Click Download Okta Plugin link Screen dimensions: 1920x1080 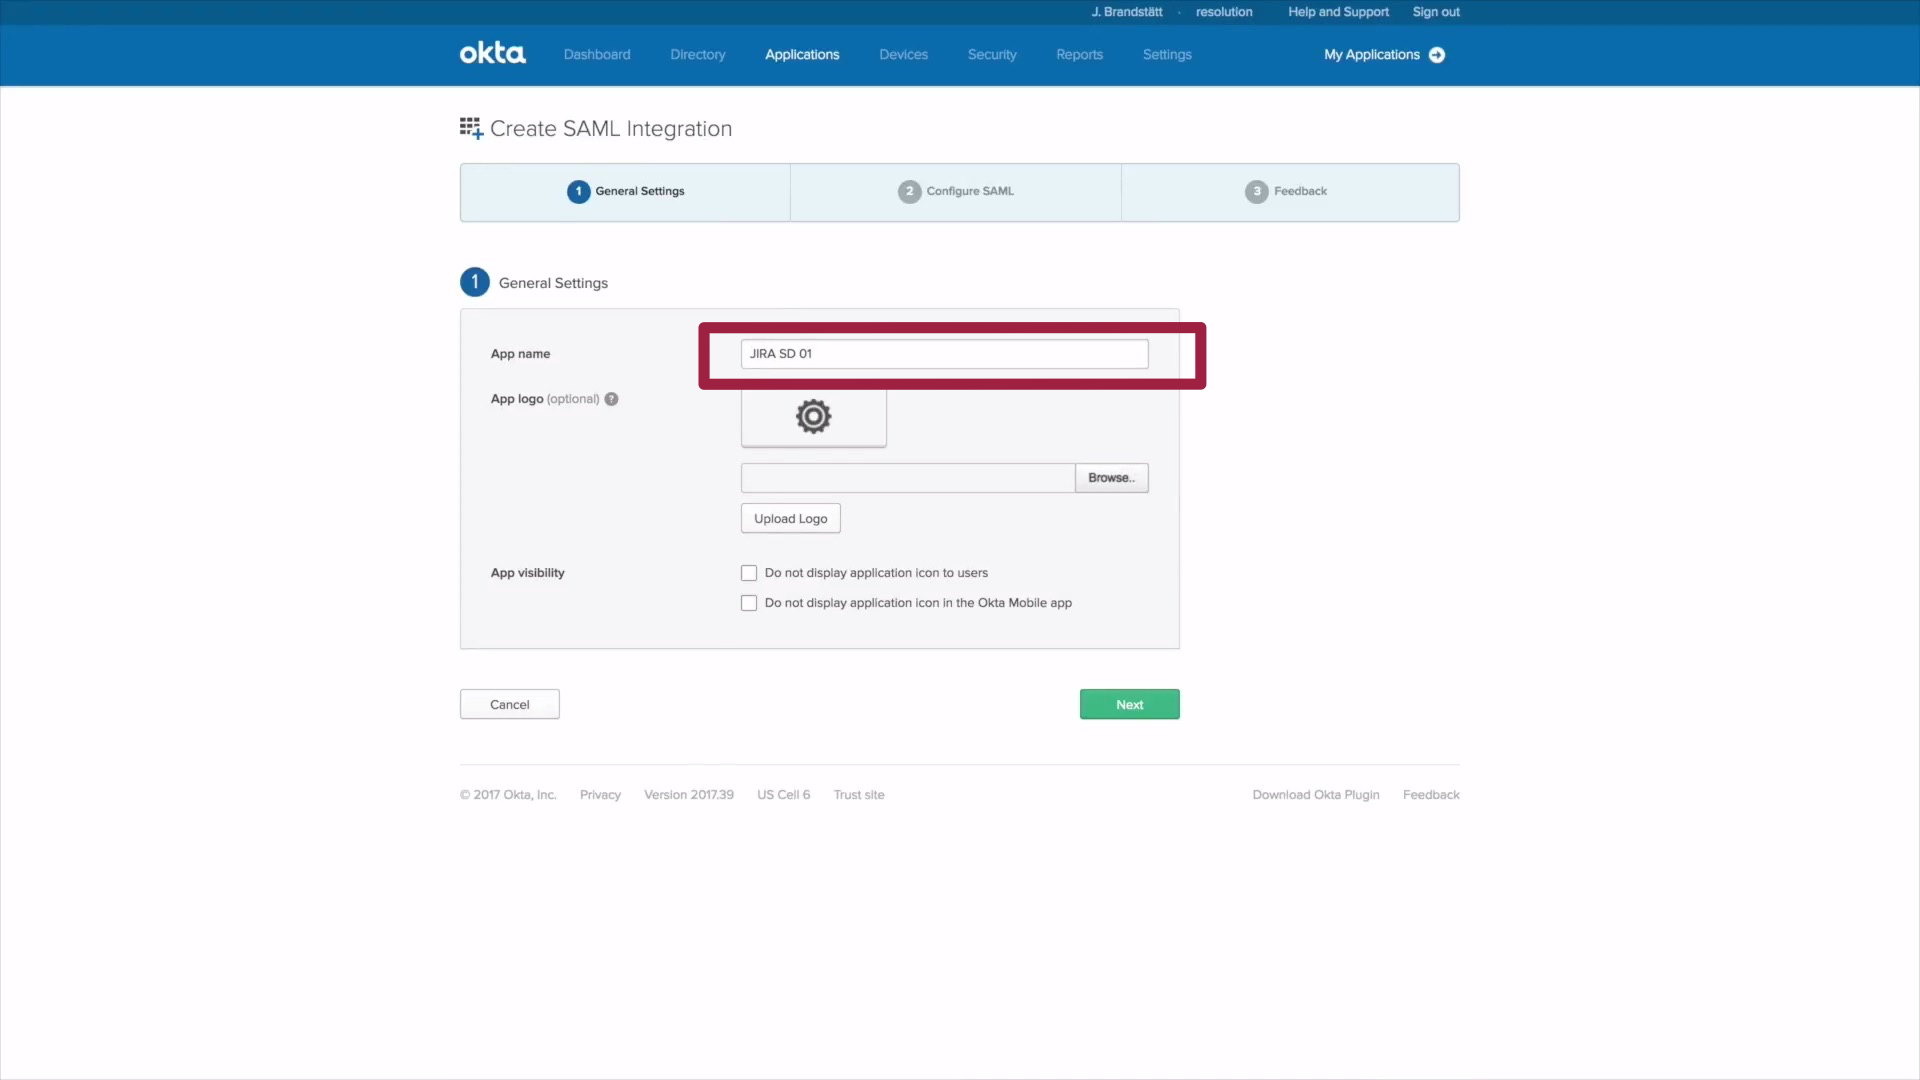tap(1316, 795)
